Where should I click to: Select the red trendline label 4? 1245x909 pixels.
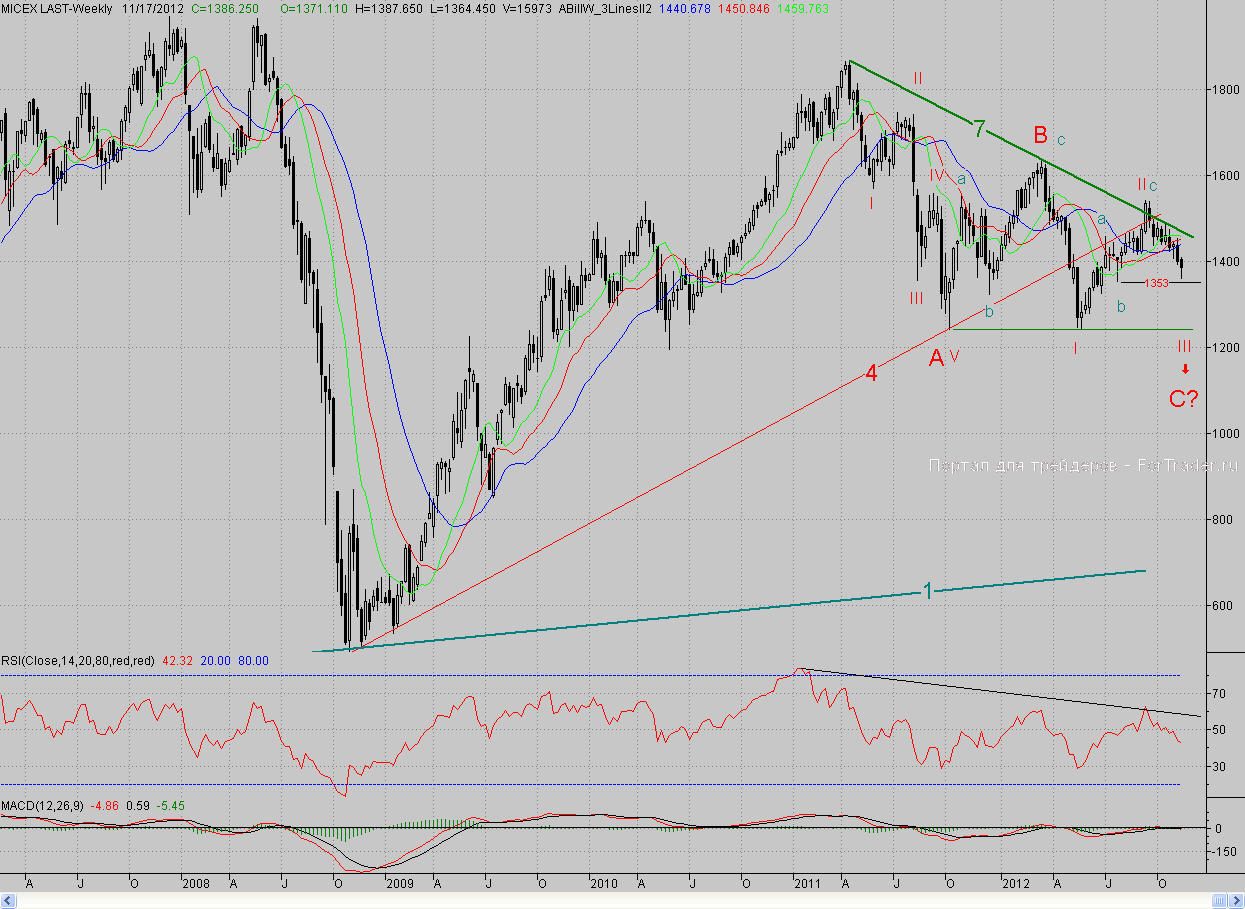tap(871, 374)
